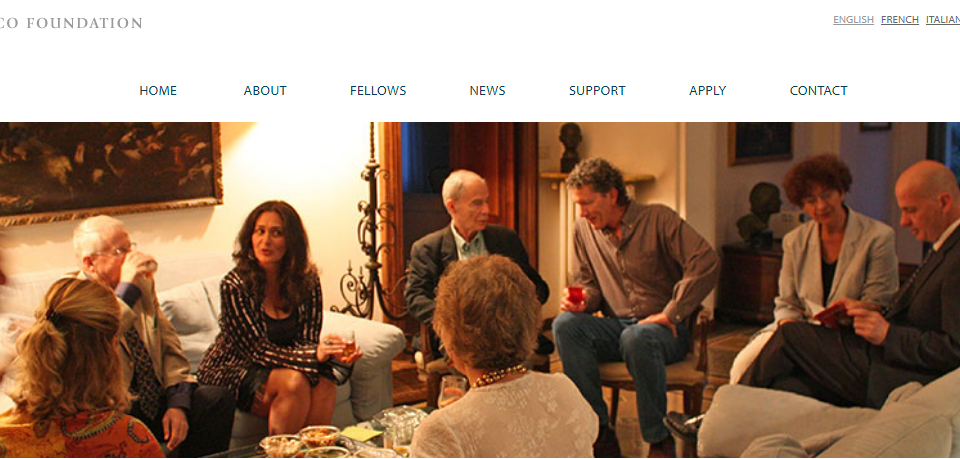Image resolution: width=960 pixels, height=459 pixels.
Task: Open the HOME navigation item
Action: click(158, 91)
